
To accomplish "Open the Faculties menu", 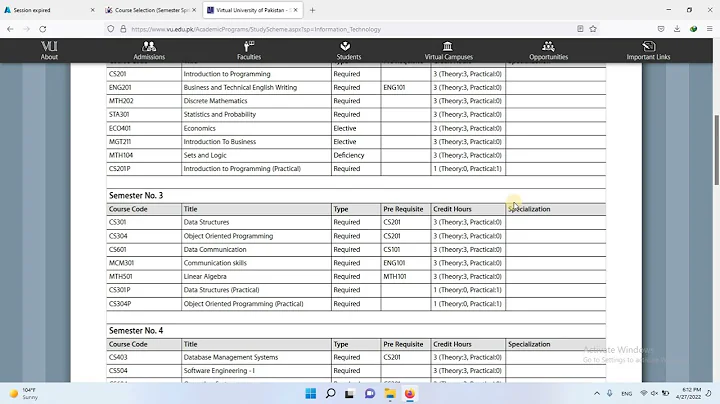I will [249, 50].
